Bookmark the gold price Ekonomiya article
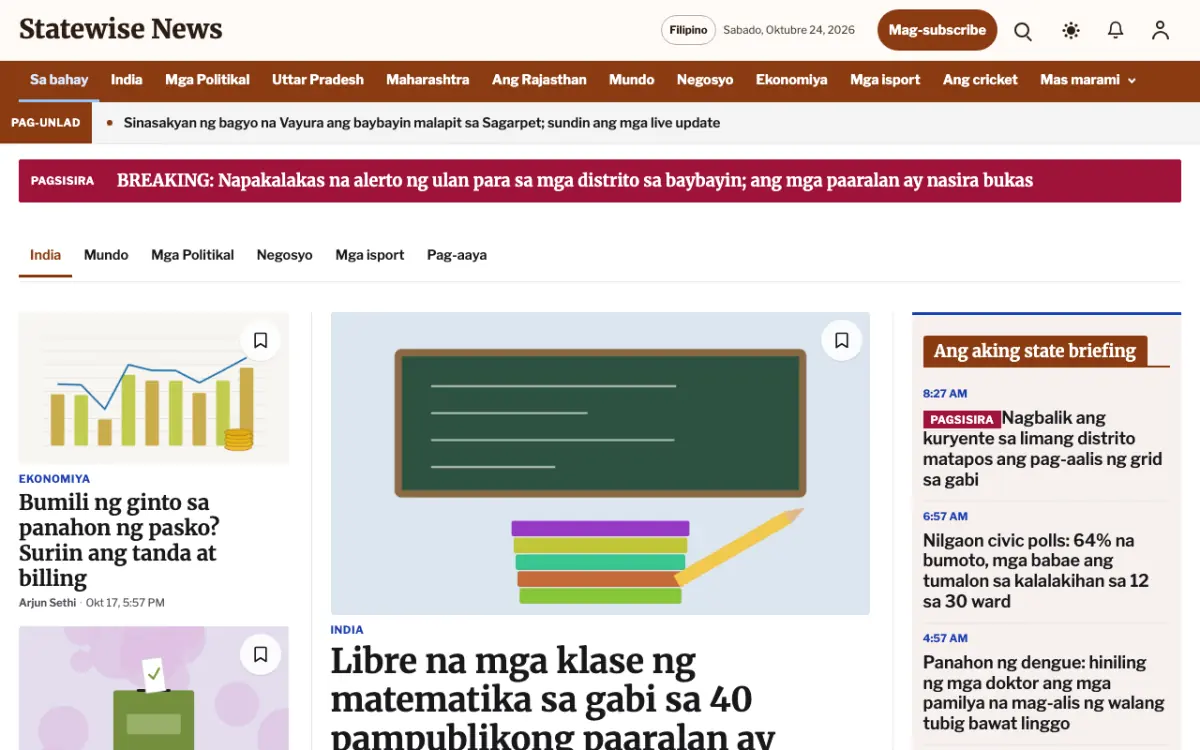The height and width of the screenshot is (750, 1200). 260,341
